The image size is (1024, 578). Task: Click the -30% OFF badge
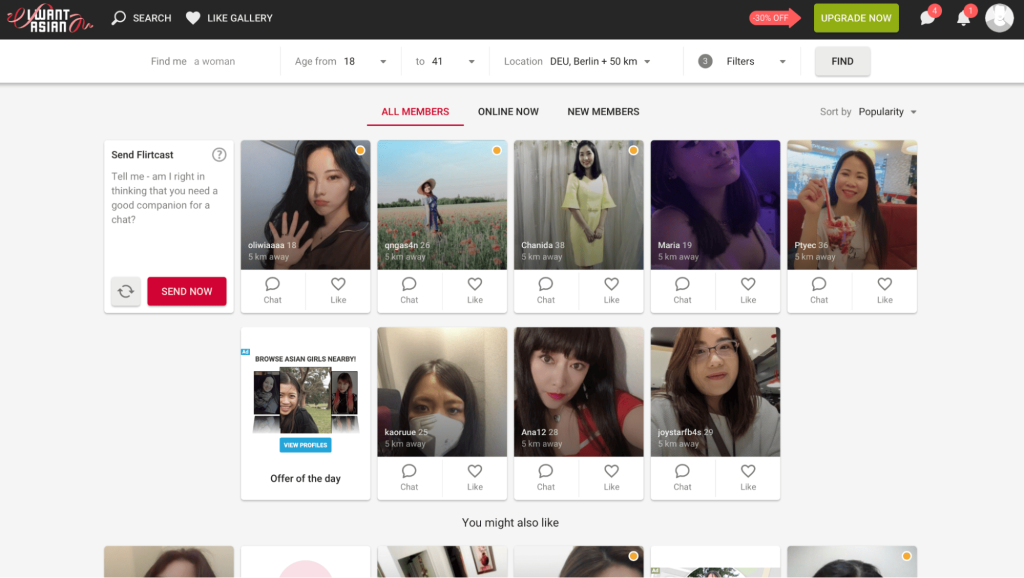[x=775, y=18]
